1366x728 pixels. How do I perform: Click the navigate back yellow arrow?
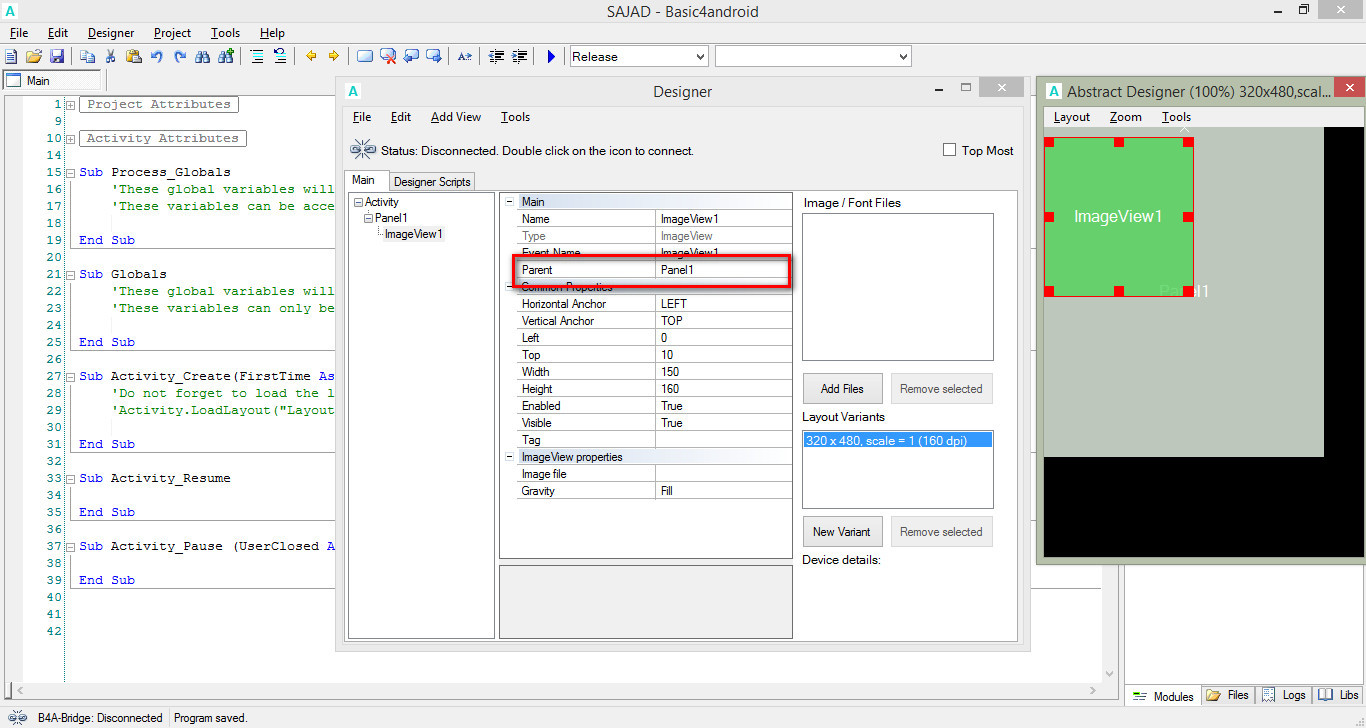(311, 57)
